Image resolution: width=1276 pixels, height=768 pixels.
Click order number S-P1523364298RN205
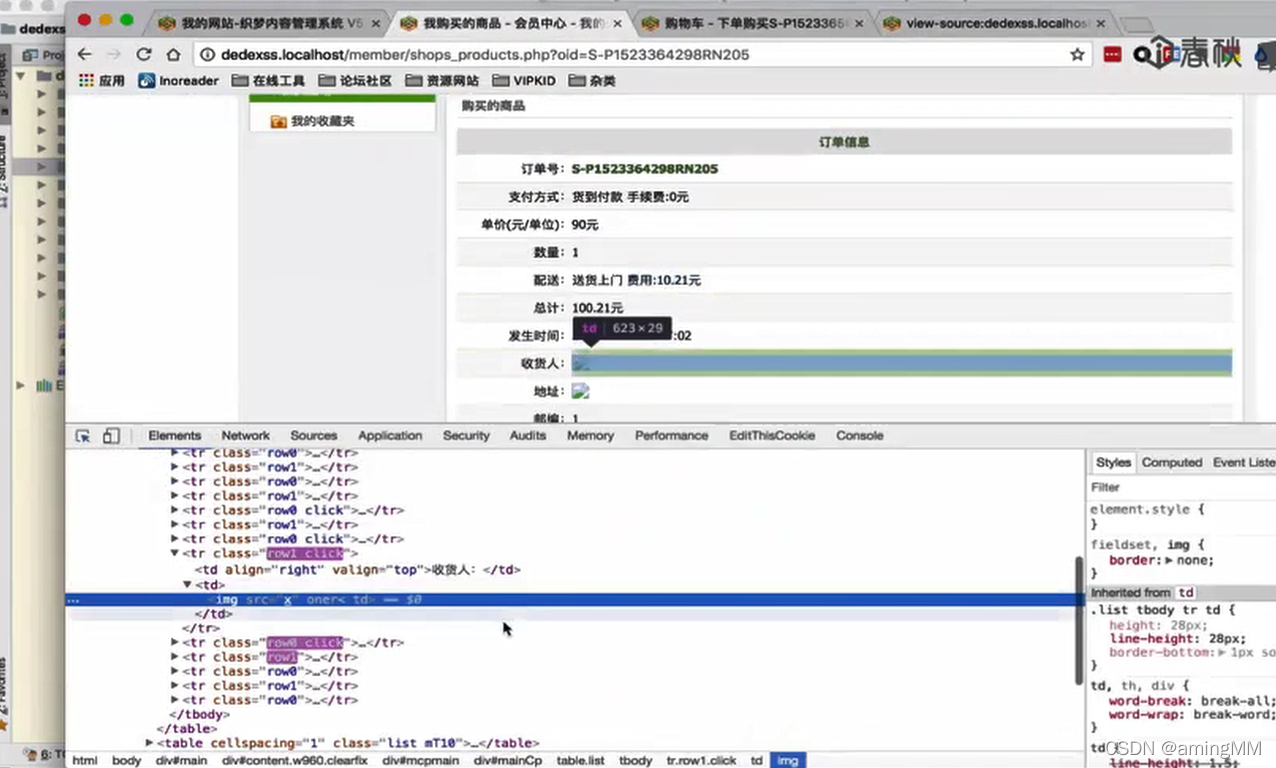pos(644,169)
